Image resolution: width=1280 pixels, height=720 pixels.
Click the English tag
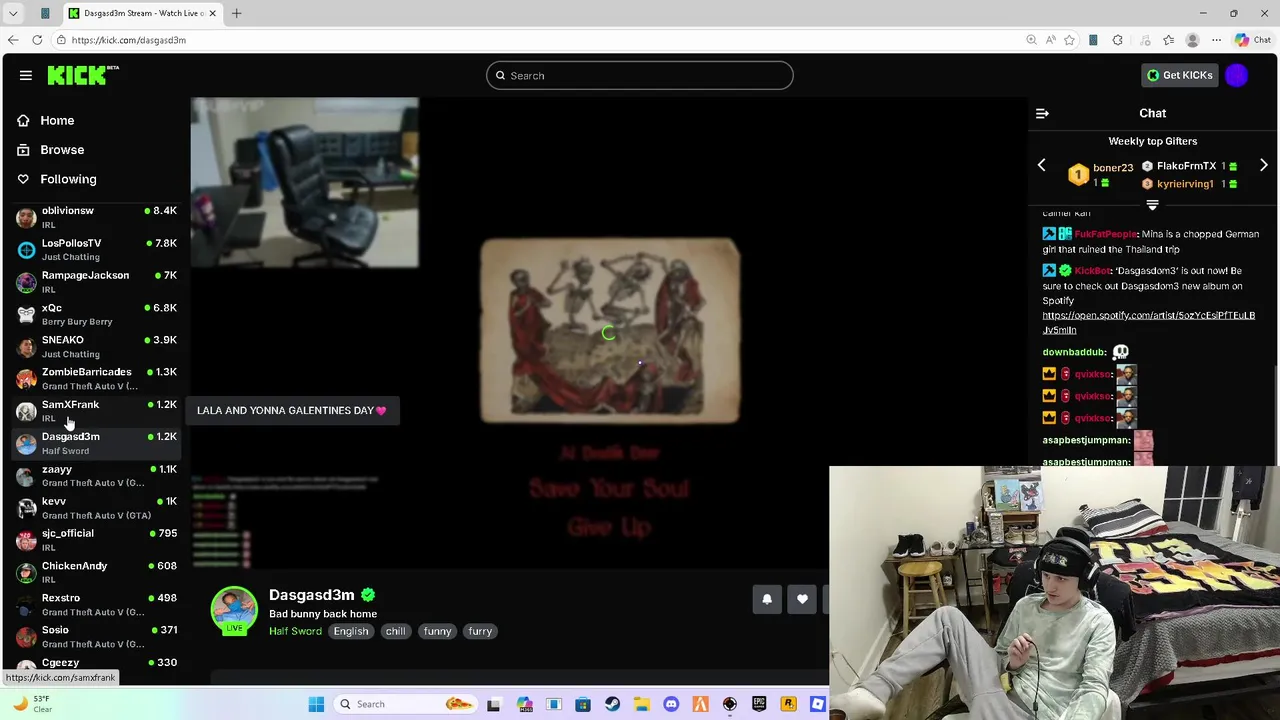pyautogui.click(x=351, y=631)
